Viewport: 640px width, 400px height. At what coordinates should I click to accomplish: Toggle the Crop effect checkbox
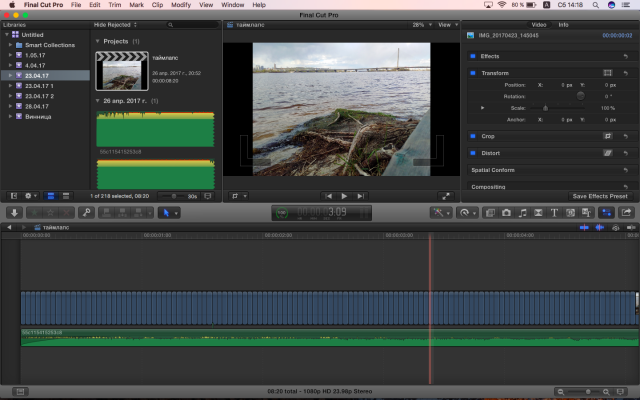(473, 136)
